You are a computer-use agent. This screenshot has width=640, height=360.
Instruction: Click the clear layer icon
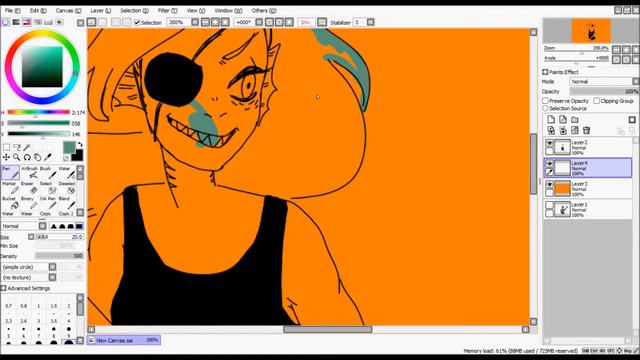575,130
